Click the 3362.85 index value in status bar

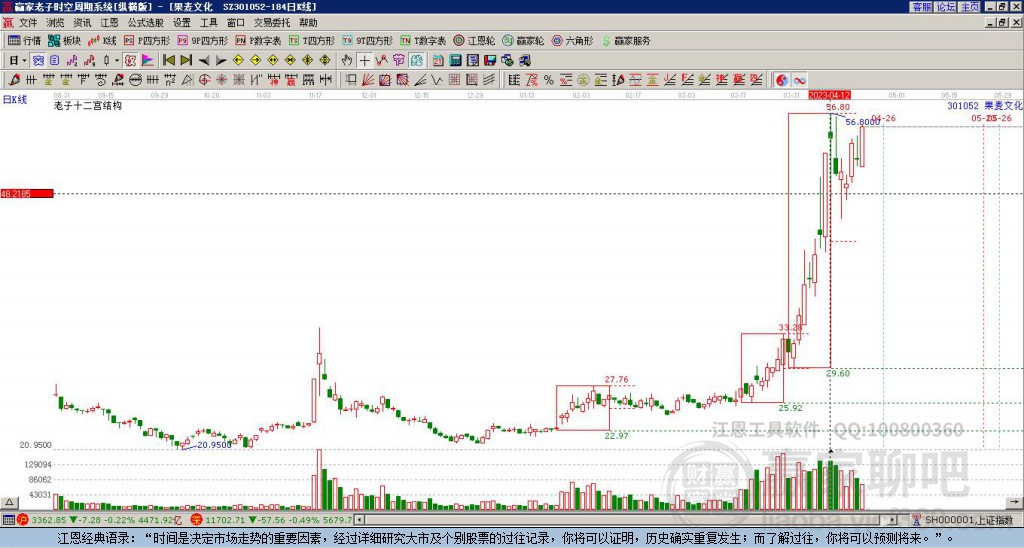click(x=49, y=520)
